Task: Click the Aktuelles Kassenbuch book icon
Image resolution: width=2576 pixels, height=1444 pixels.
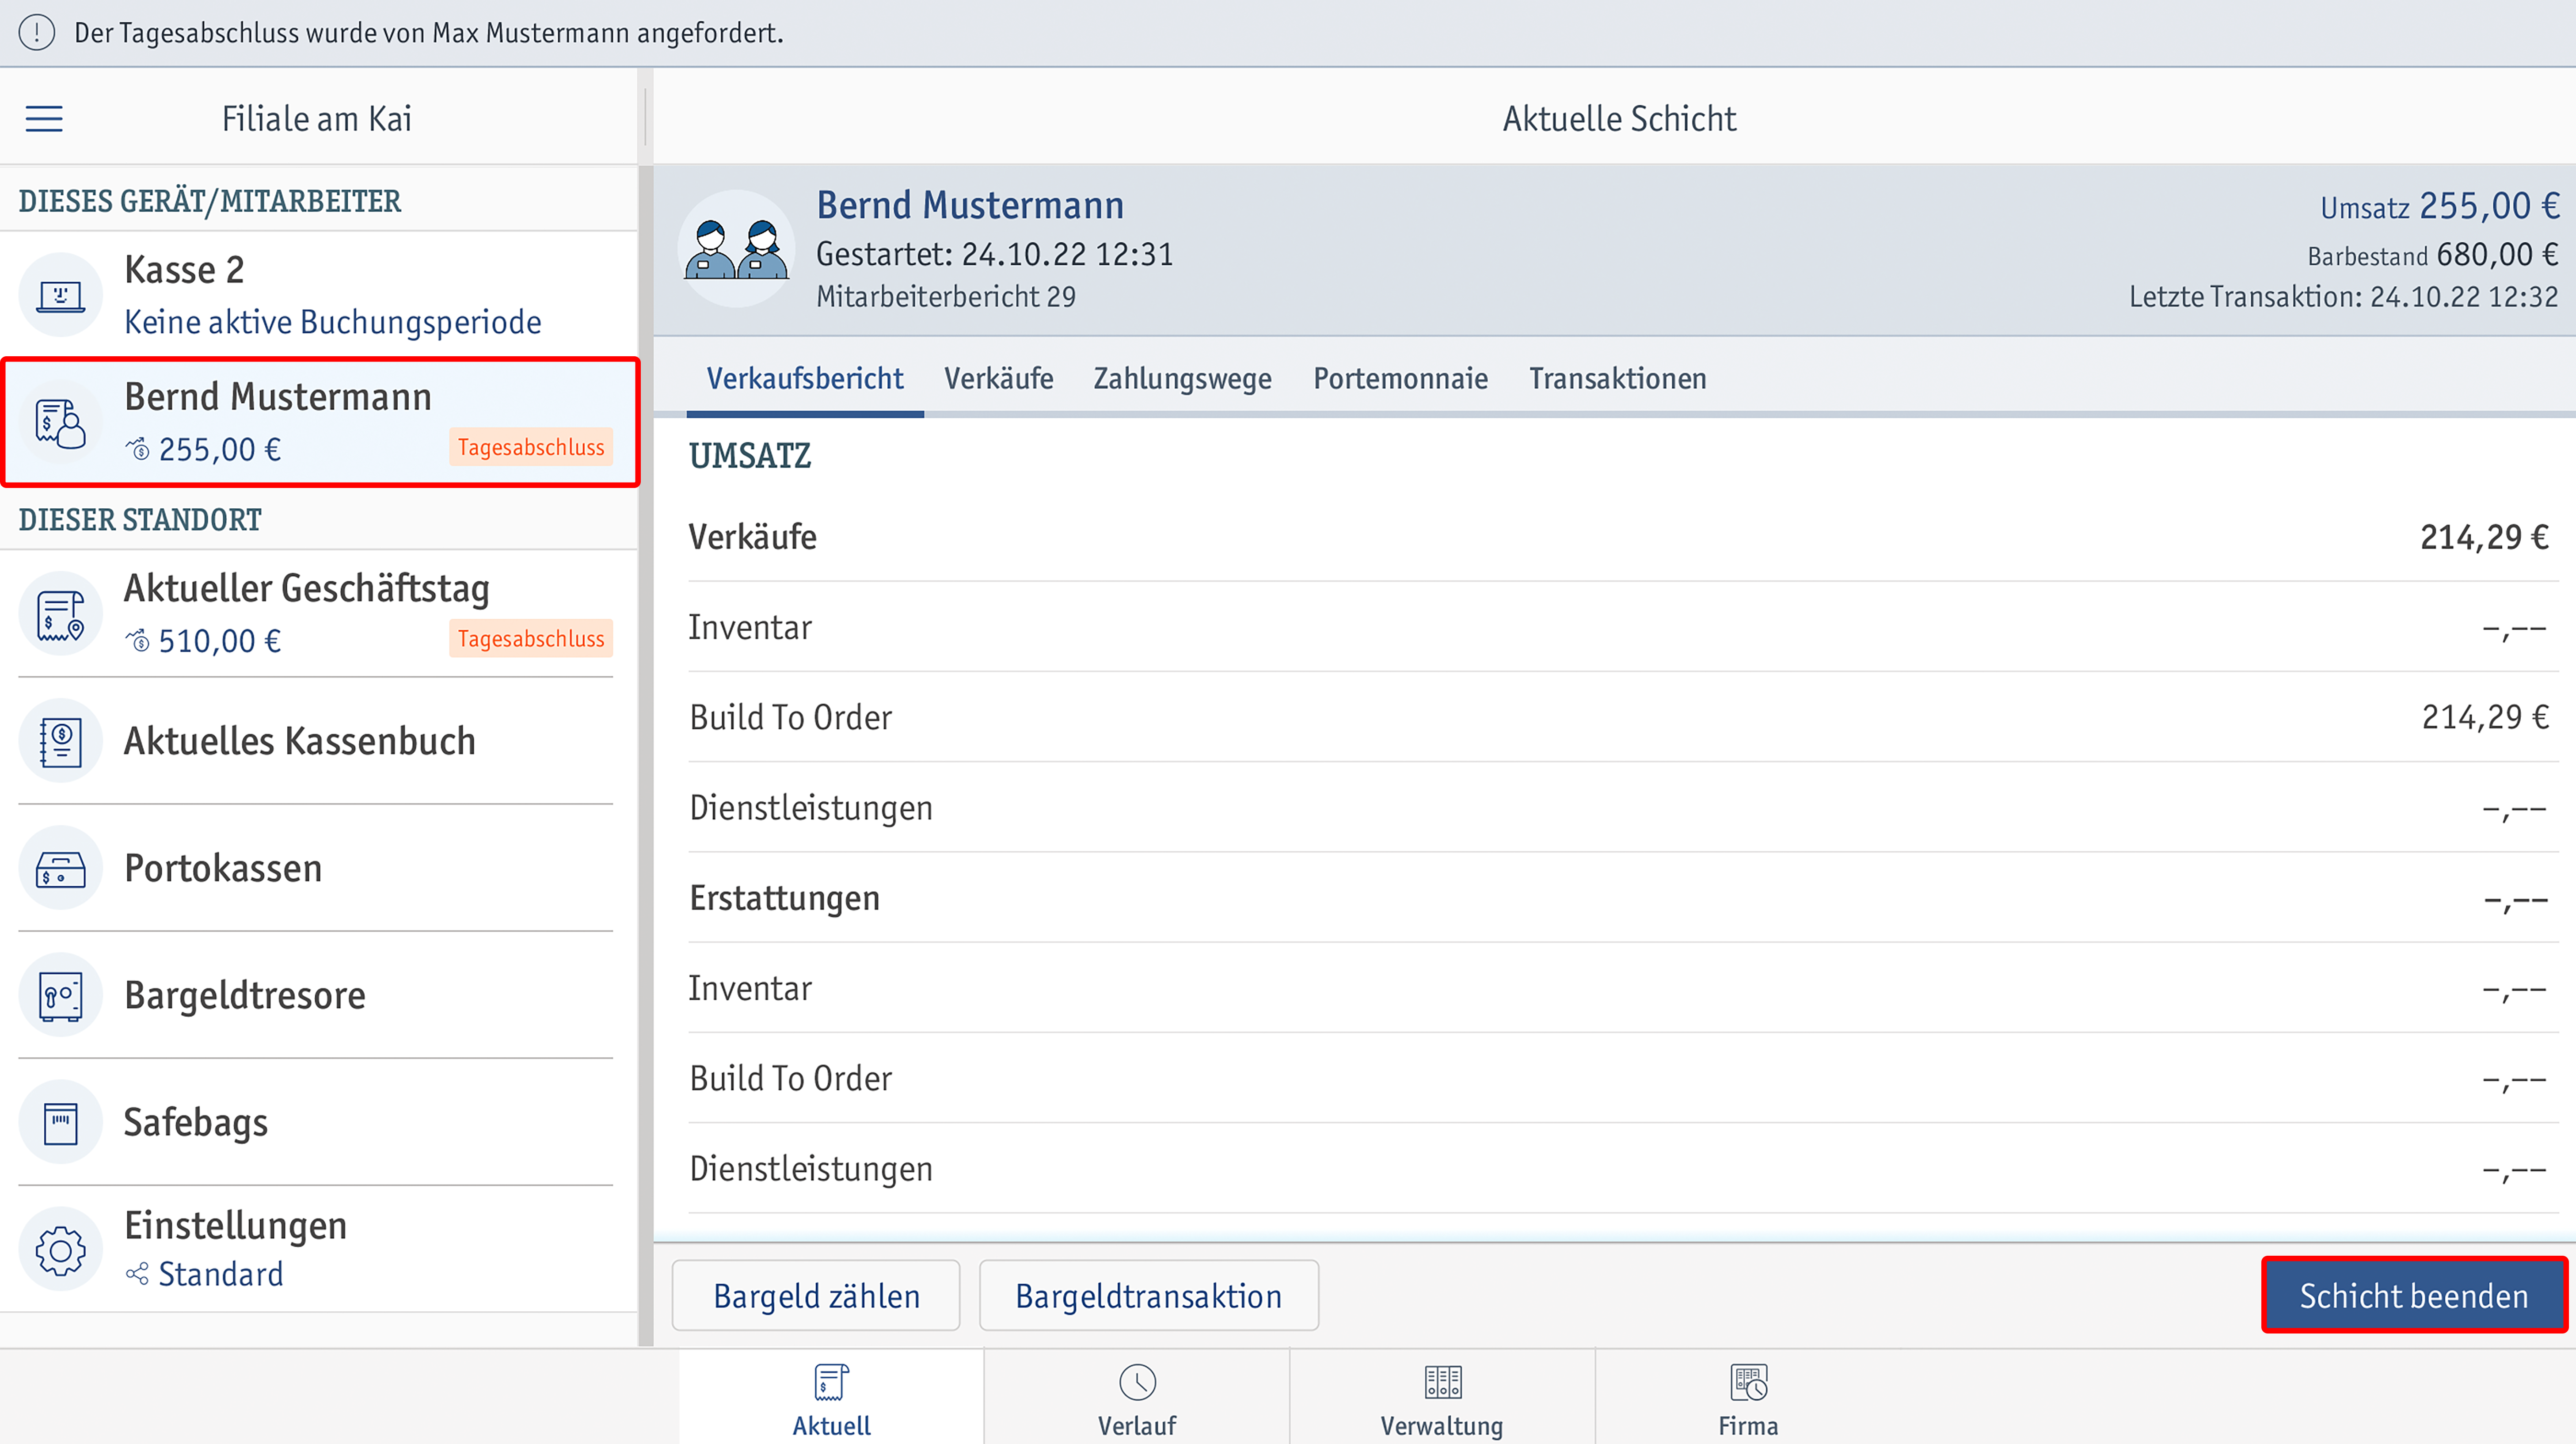Action: click(x=60, y=741)
